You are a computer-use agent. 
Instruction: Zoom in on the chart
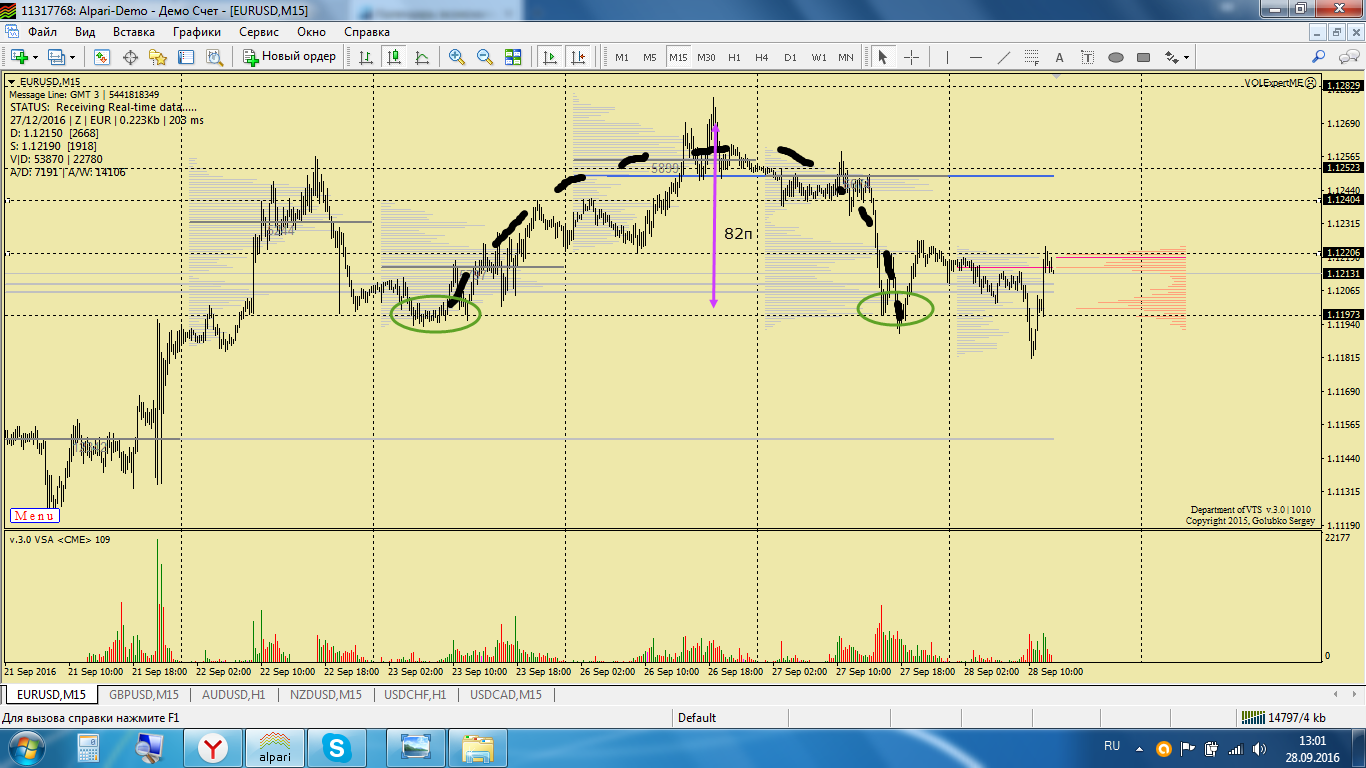click(457, 57)
